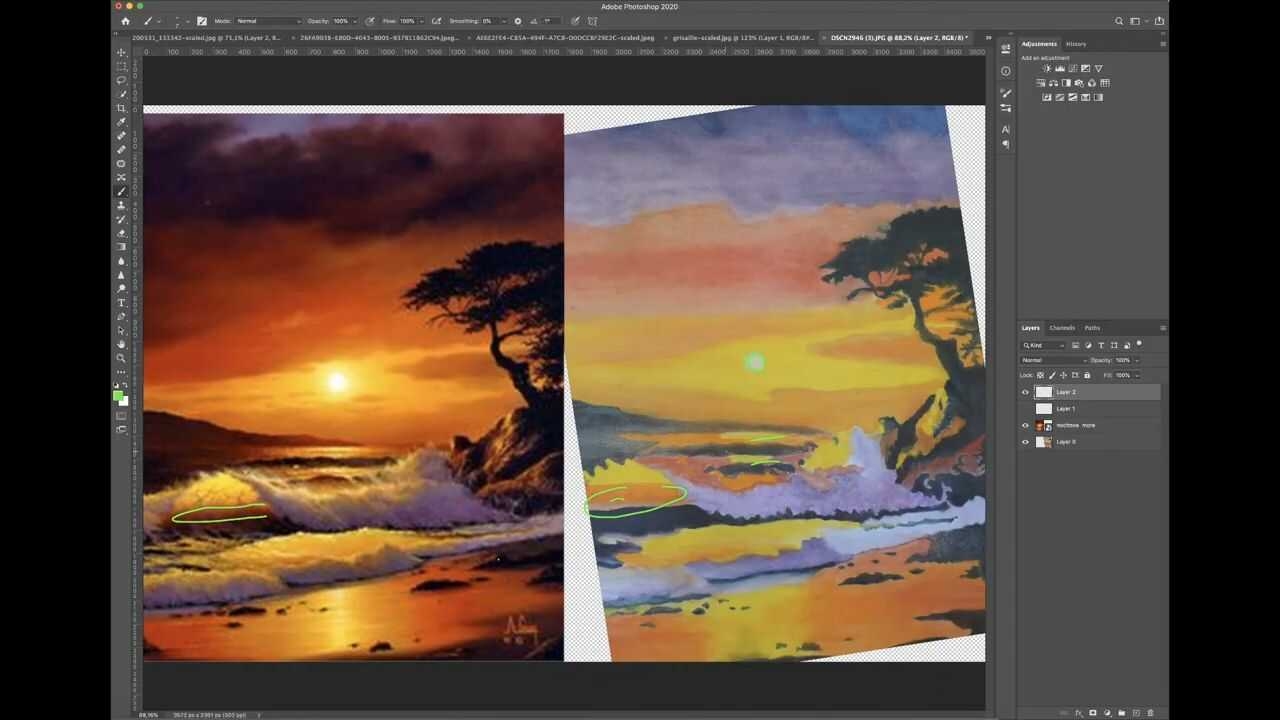
Task: Select the Eraser tool
Action: (122, 233)
